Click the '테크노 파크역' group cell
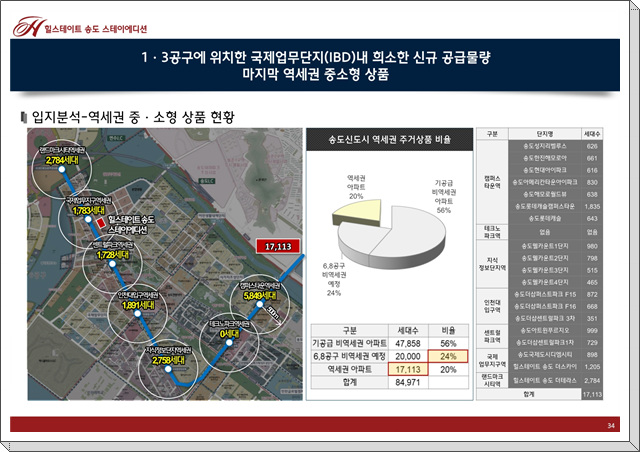The height and width of the screenshot is (452, 640). coord(492,232)
